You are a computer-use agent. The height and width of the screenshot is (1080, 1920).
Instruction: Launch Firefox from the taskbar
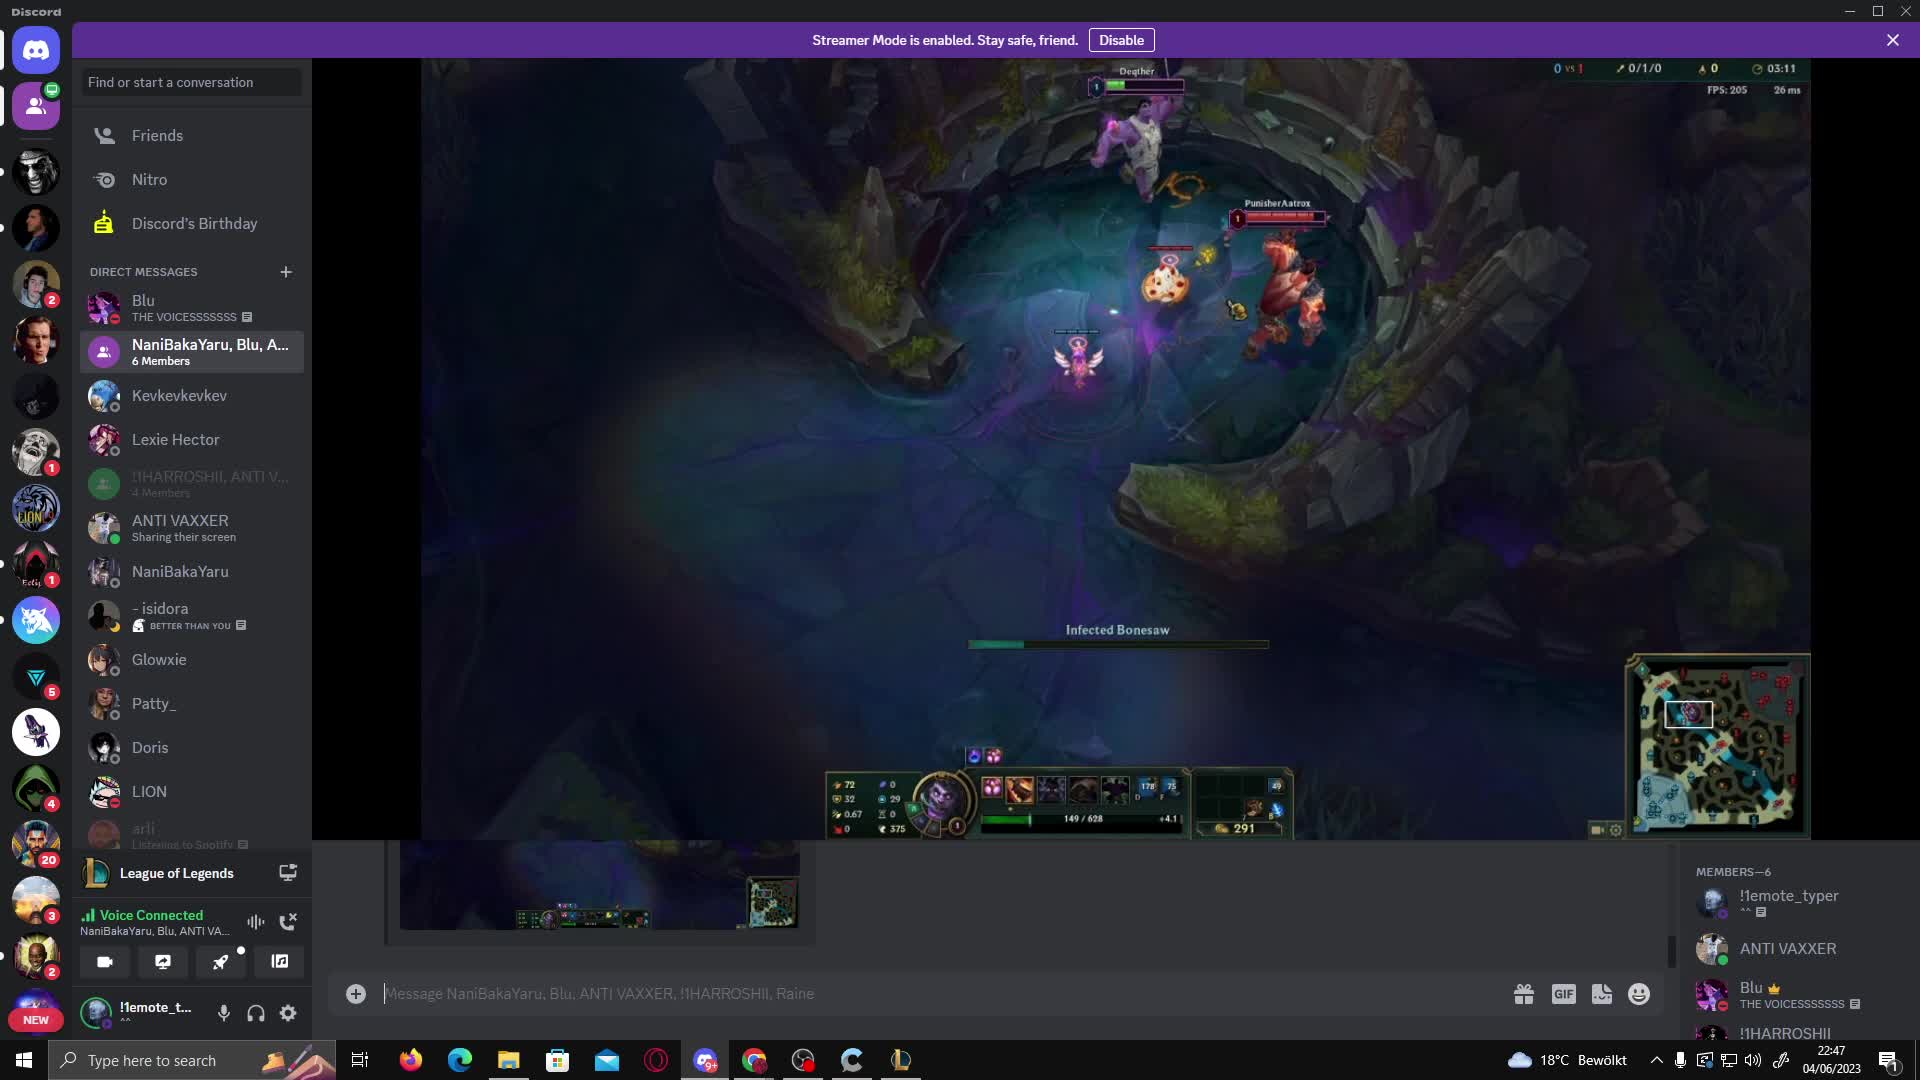pos(411,1060)
